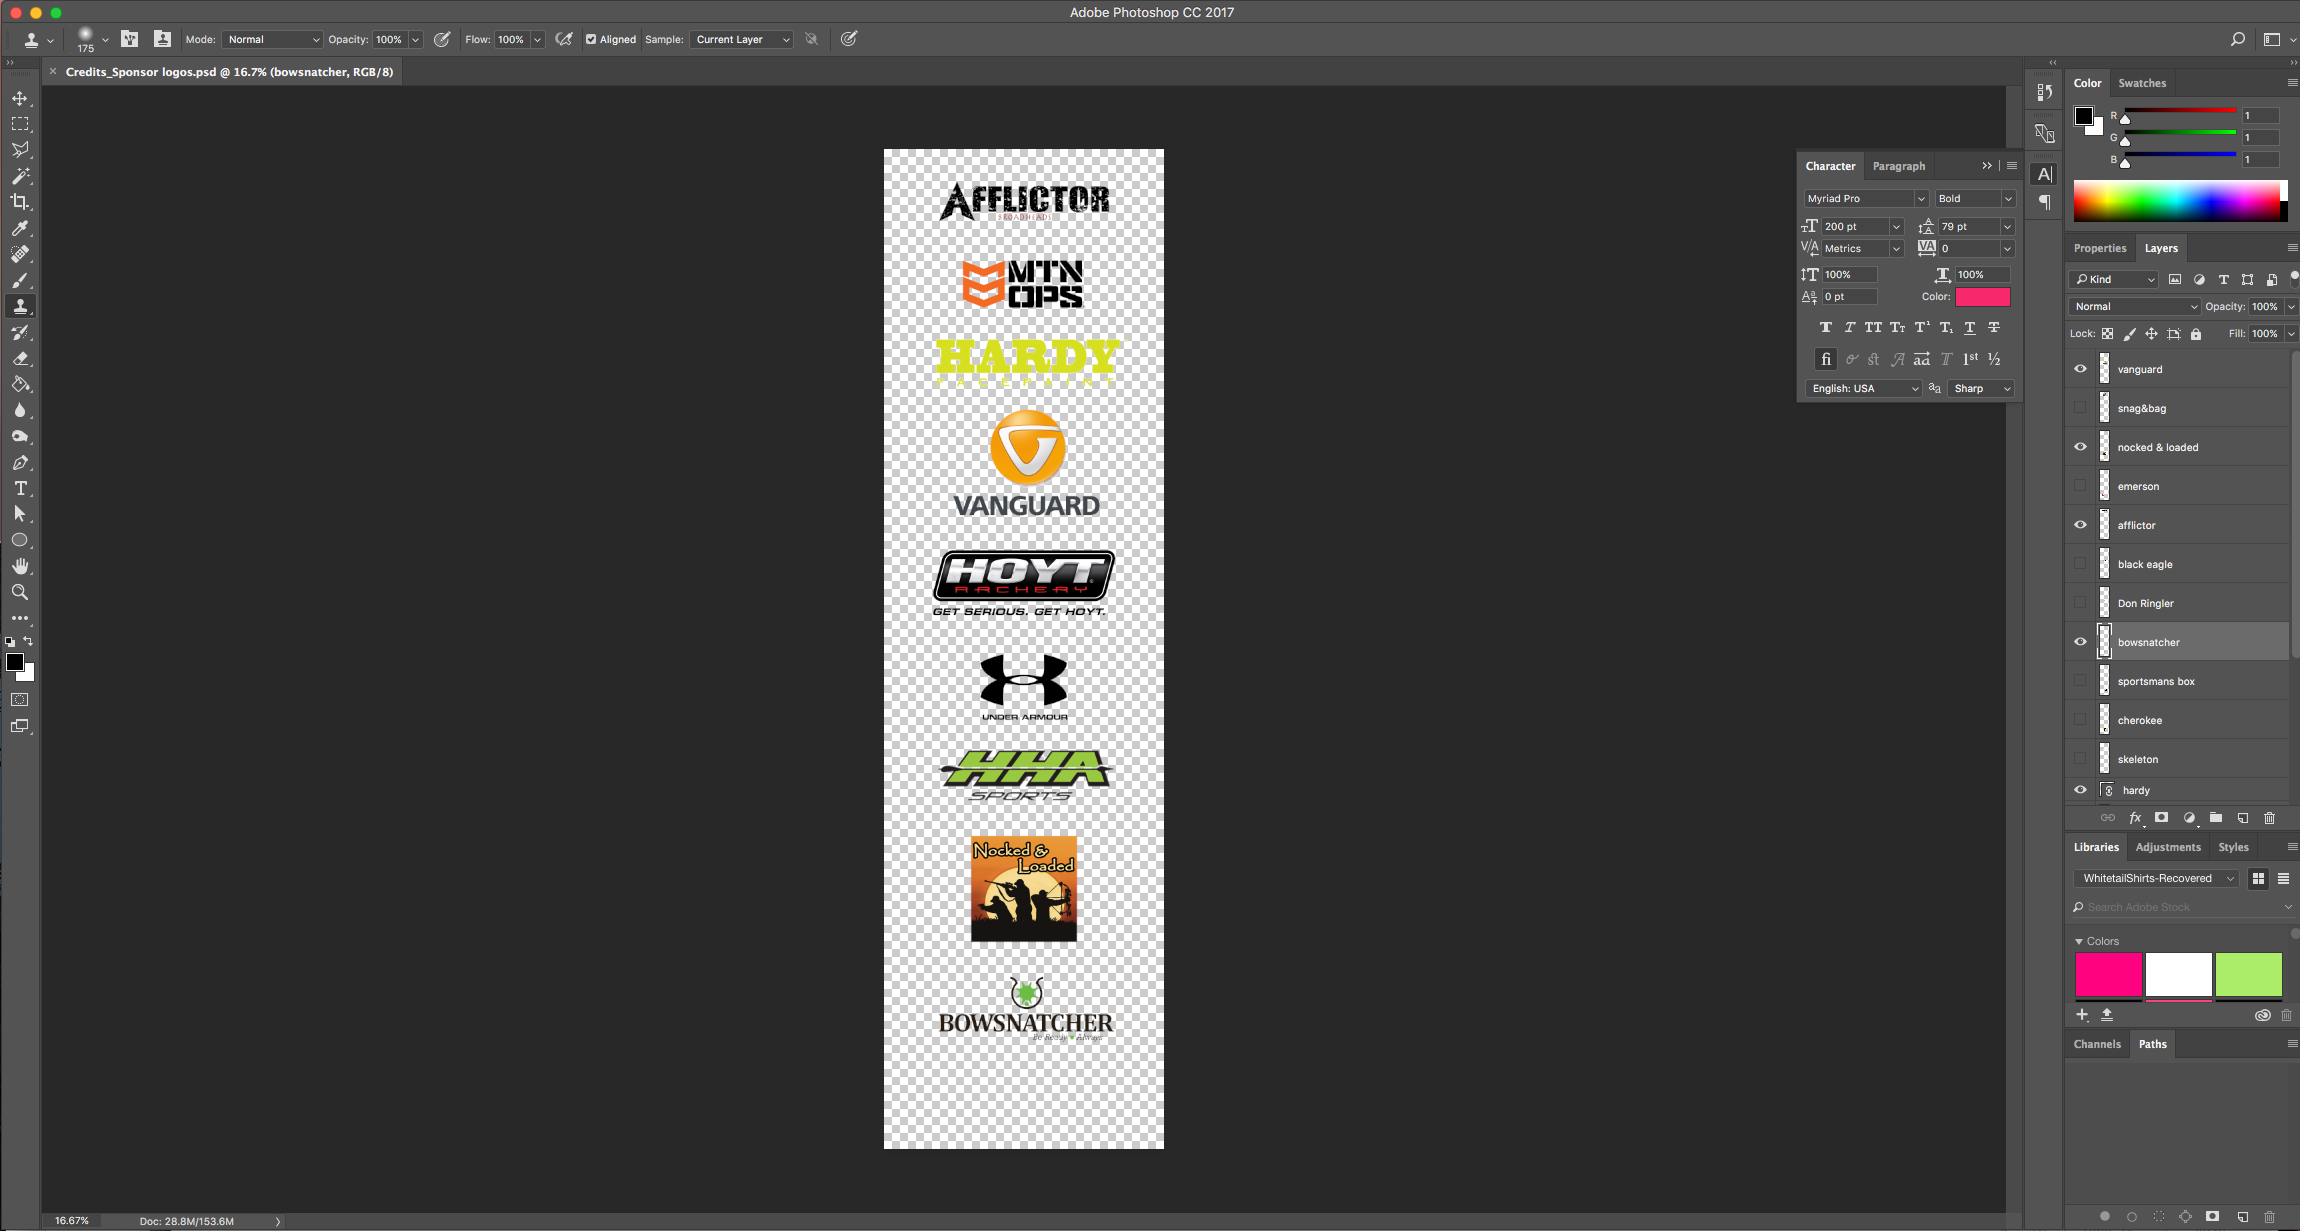Switch to the Swatches tab
The height and width of the screenshot is (1231, 2300).
[2142, 84]
